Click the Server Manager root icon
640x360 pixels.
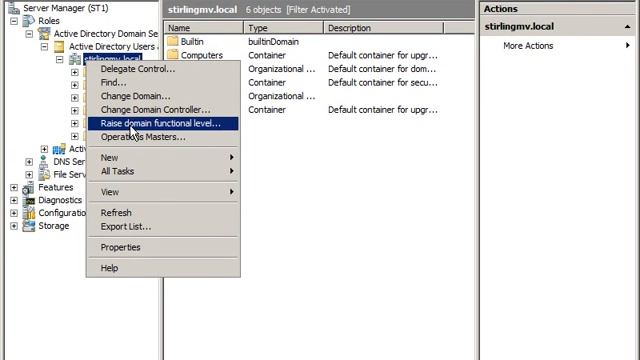(x=13, y=8)
